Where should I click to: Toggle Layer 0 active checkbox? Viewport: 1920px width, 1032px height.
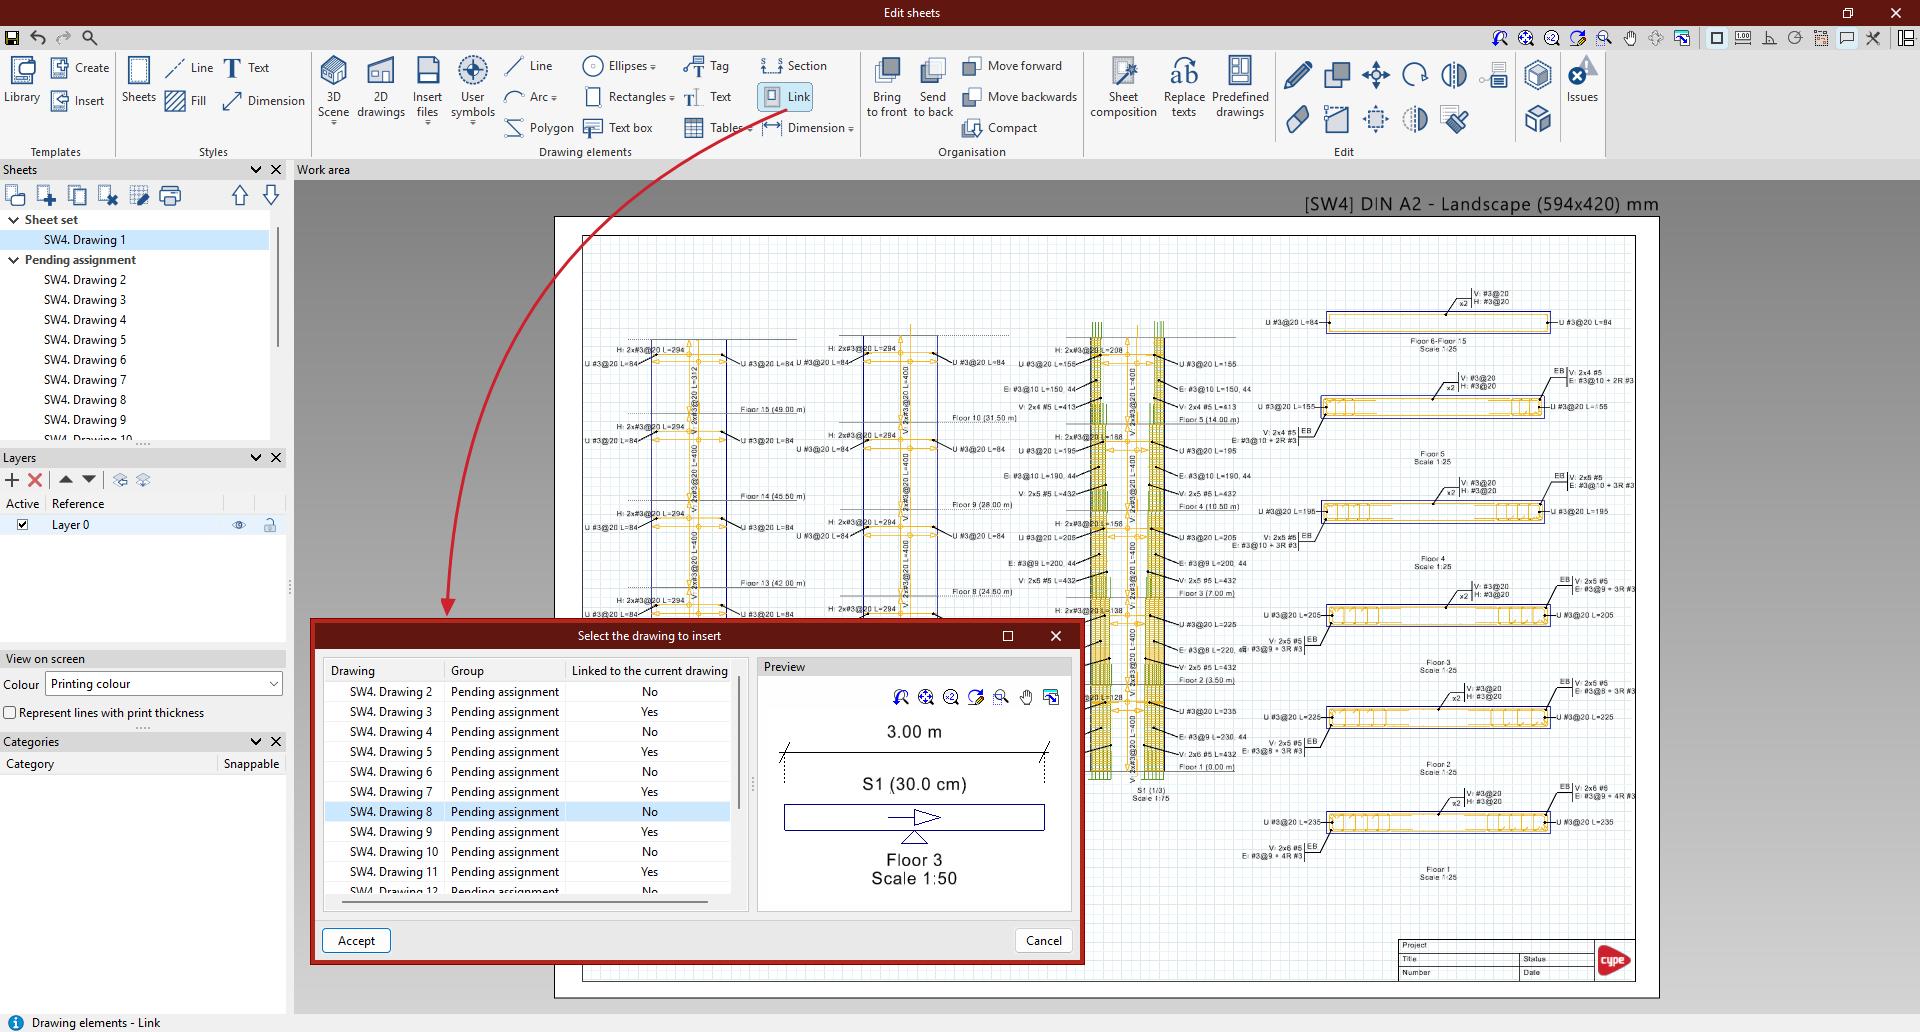22,525
